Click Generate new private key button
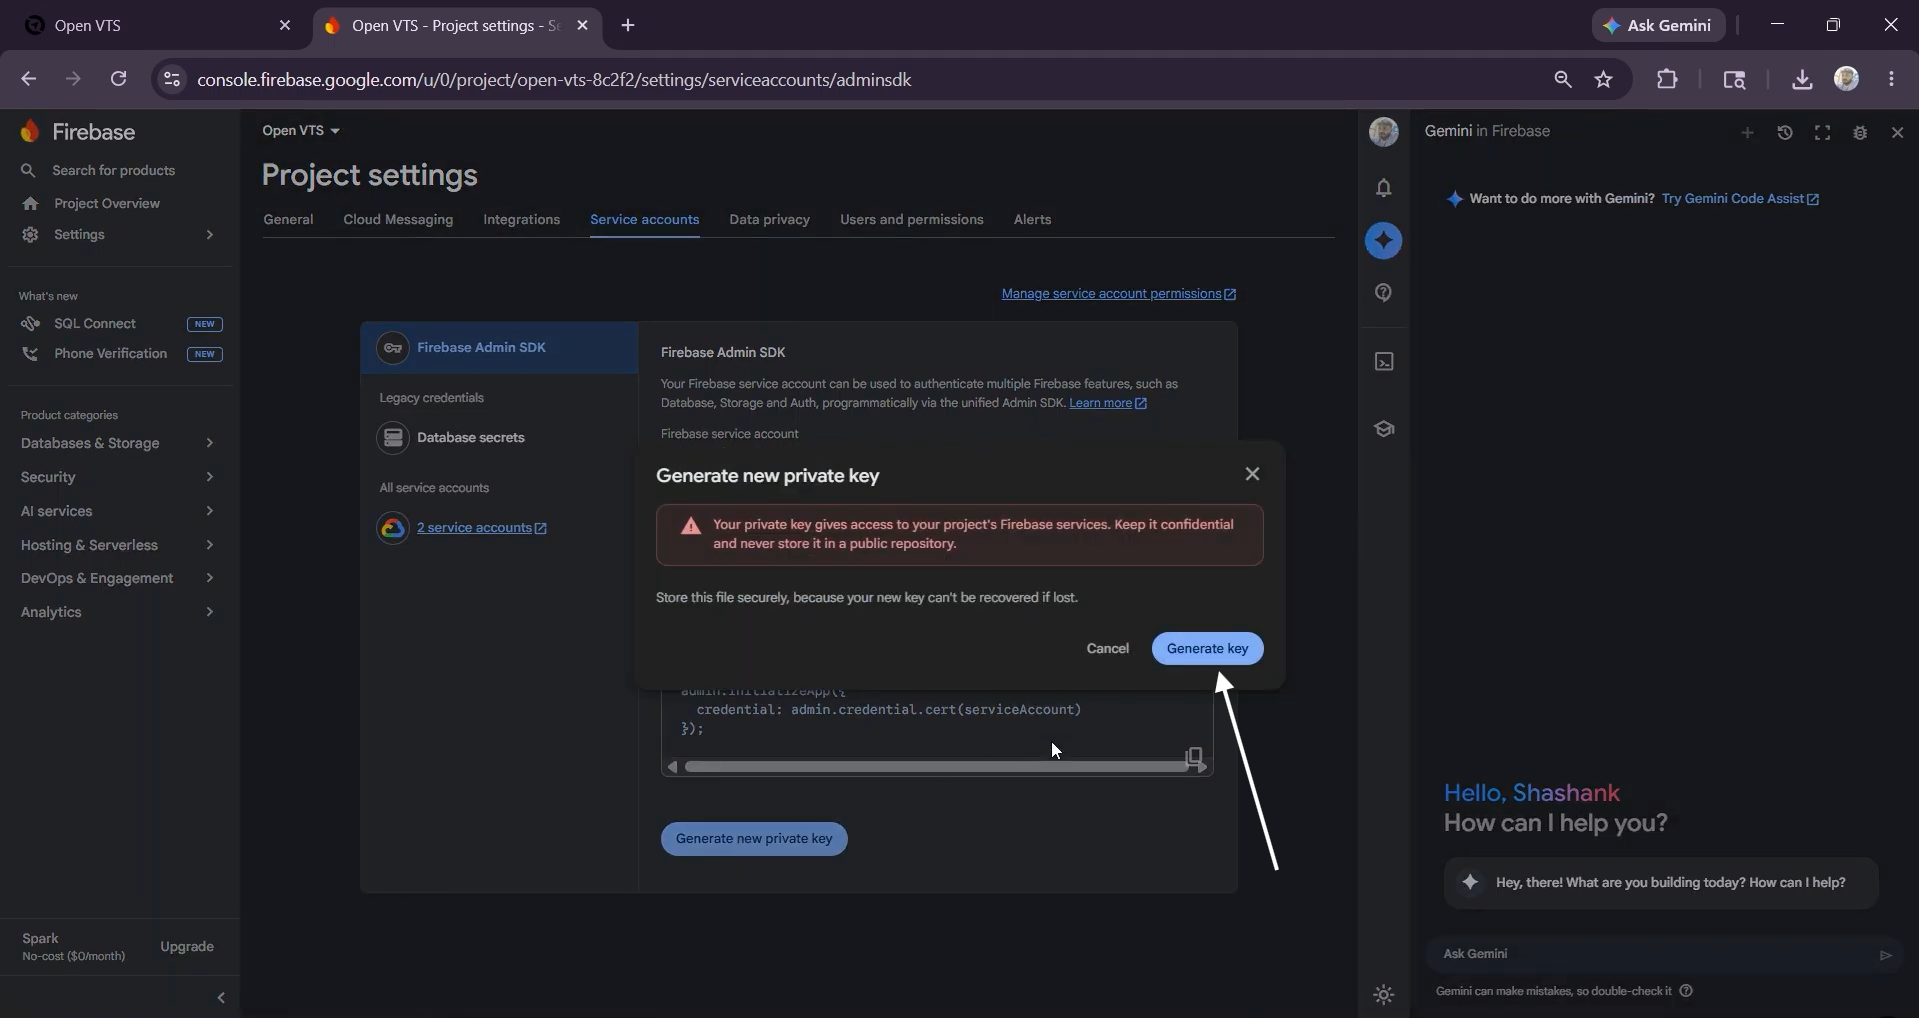This screenshot has width=1919, height=1018. [754, 839]
